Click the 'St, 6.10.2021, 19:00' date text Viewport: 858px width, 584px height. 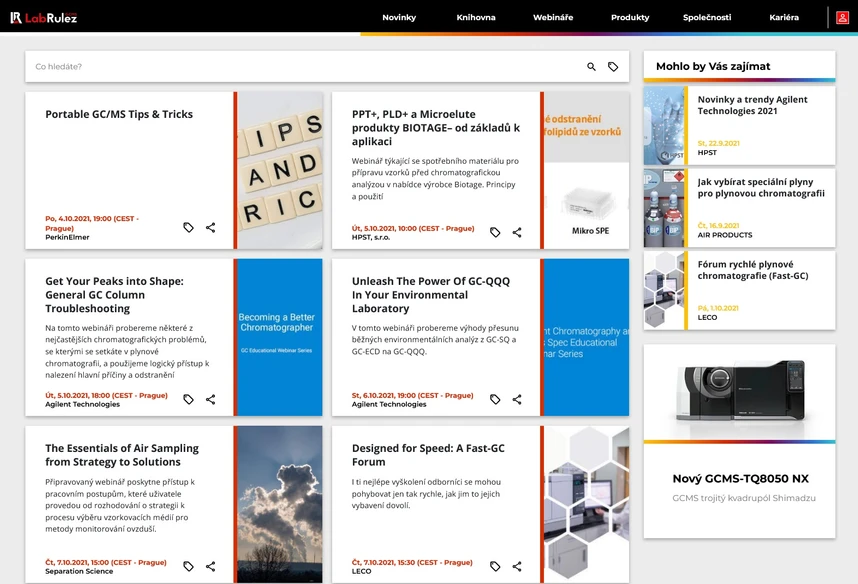[x=413, y=395]
